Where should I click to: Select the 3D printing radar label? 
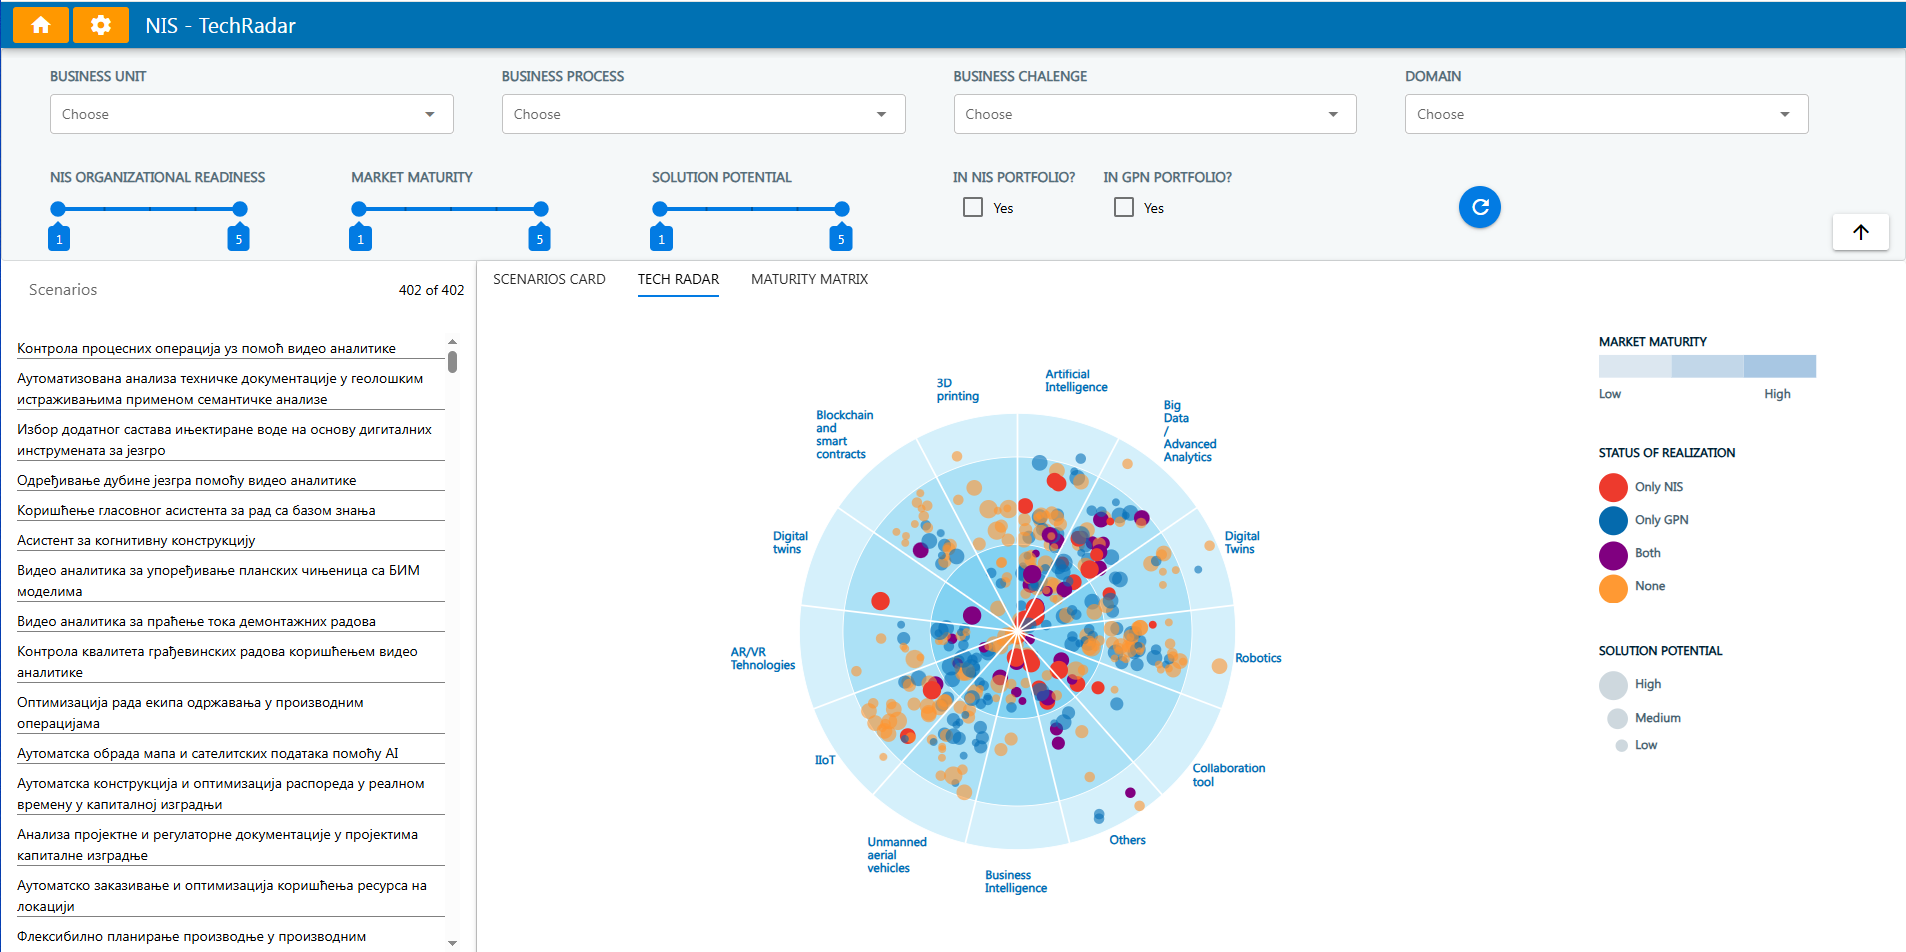pos(958,390)
